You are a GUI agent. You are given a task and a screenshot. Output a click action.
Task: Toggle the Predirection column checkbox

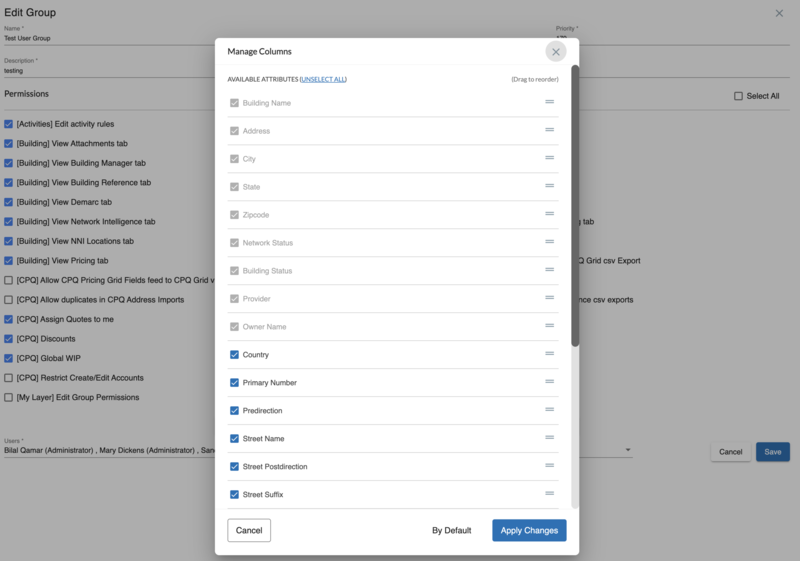pyautogui.click(x=234, y=411)
